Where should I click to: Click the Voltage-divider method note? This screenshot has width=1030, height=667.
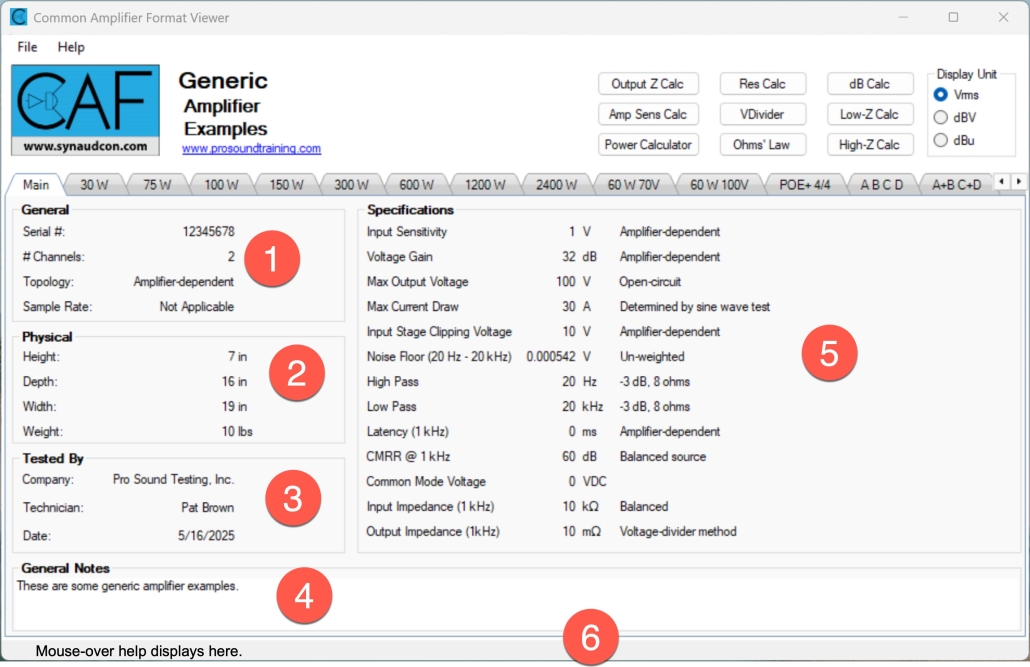click(678, 532)
